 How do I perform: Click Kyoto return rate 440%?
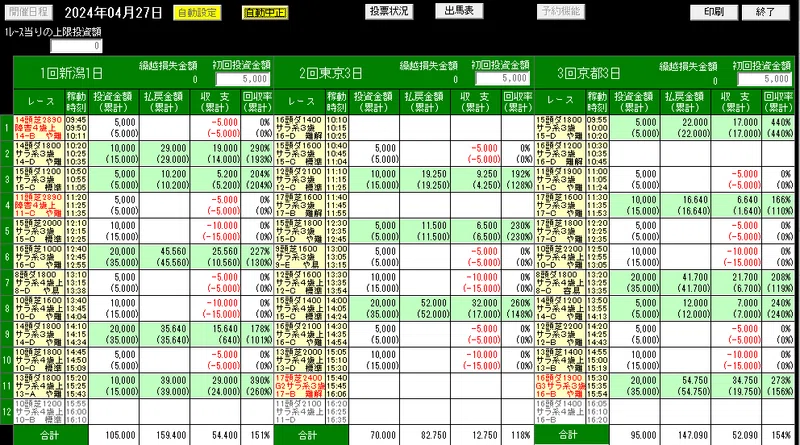click(x=778, y=128)
